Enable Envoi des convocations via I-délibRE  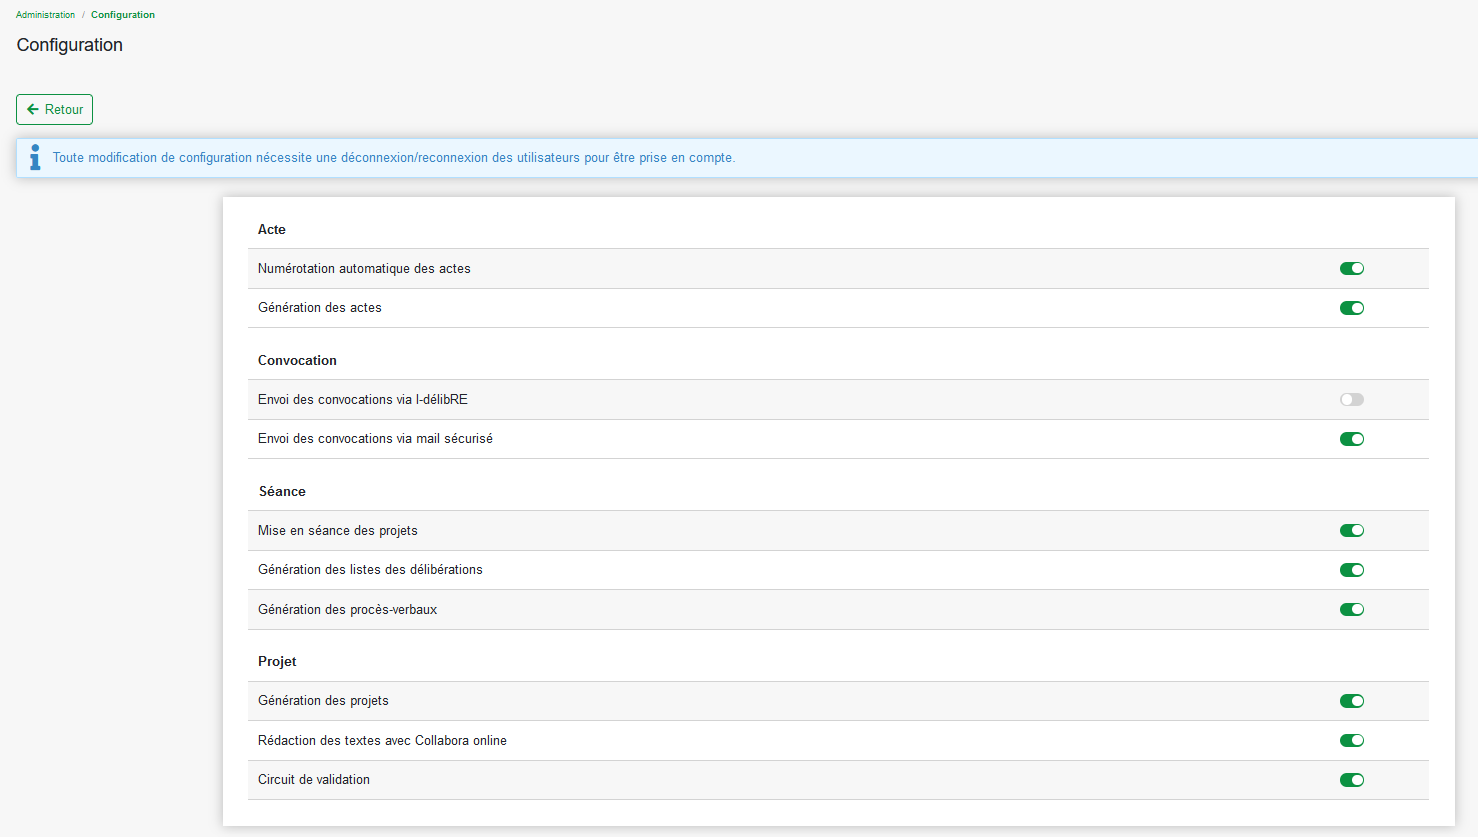pyautogui.click(x=1351, y=399)
